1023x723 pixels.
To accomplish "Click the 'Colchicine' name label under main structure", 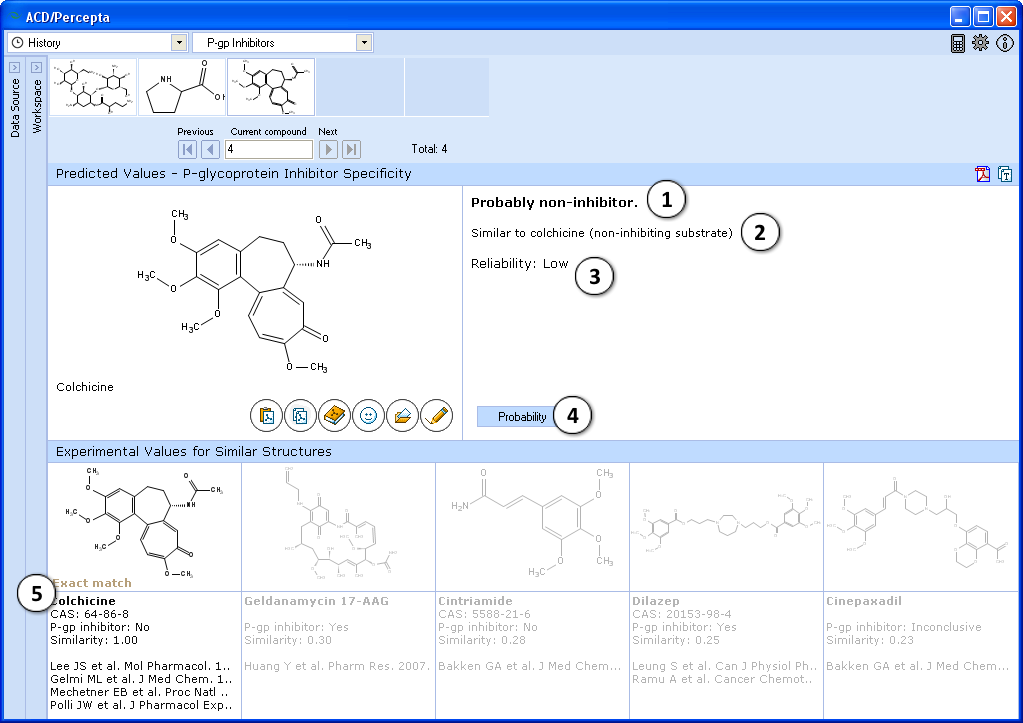I will click(85, 387).
